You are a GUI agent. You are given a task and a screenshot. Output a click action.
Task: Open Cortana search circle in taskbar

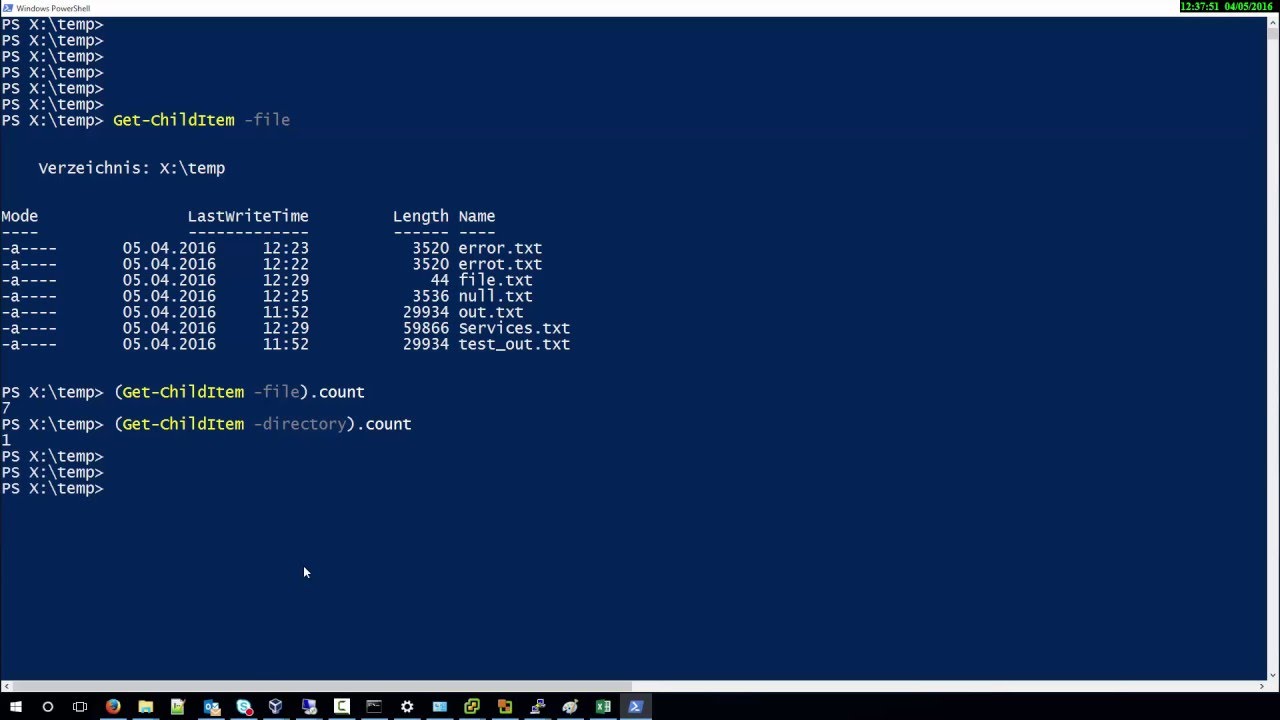click(47, 707)
